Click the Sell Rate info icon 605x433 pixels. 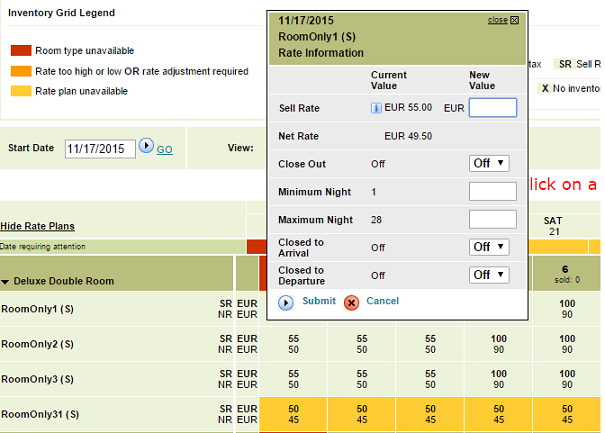(x=376, y=107)
